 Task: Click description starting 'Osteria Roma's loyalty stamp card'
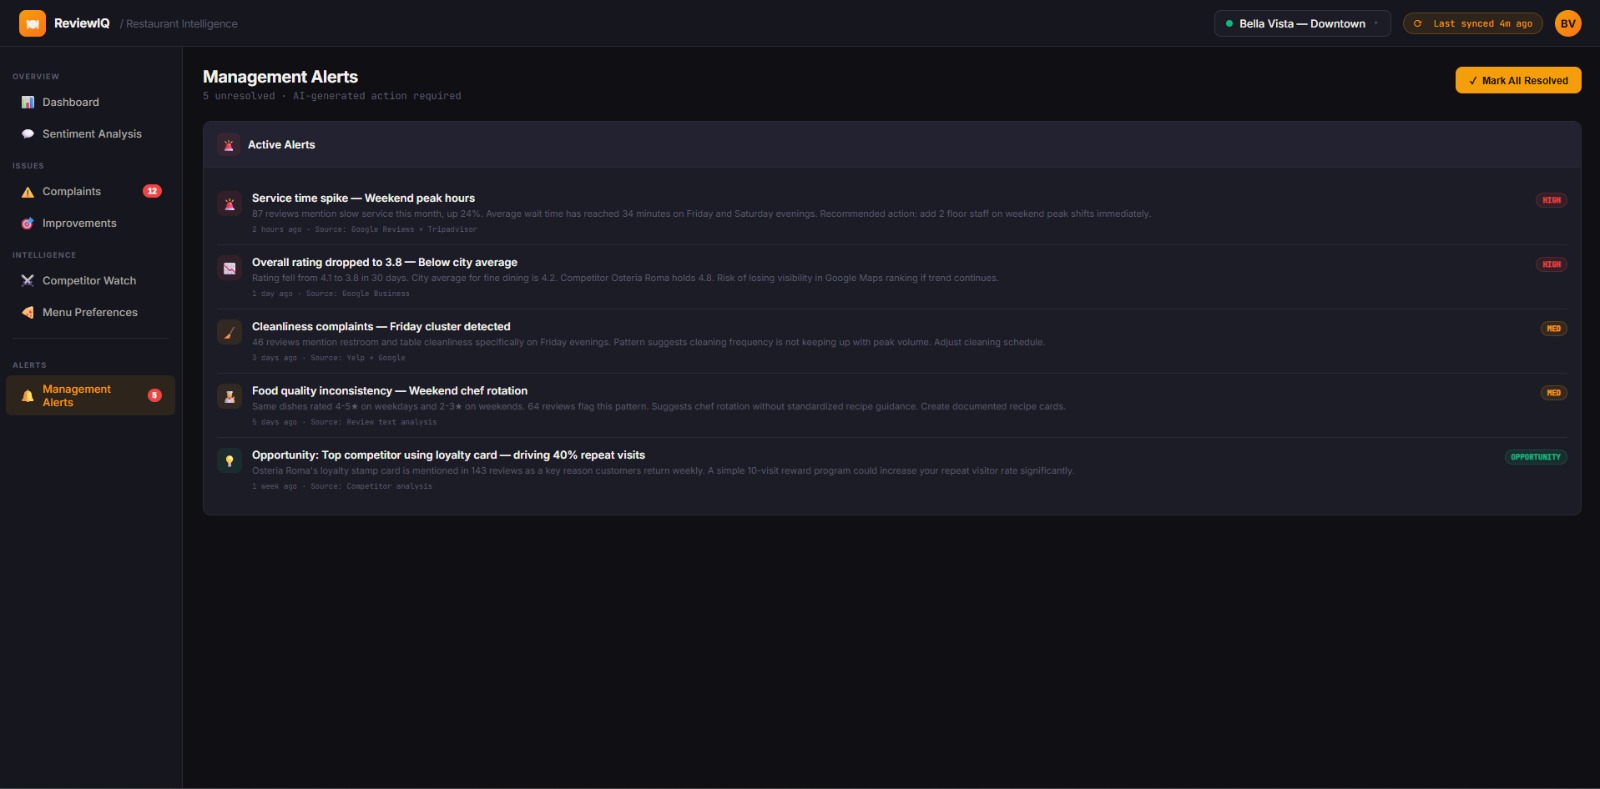point(663,471)
